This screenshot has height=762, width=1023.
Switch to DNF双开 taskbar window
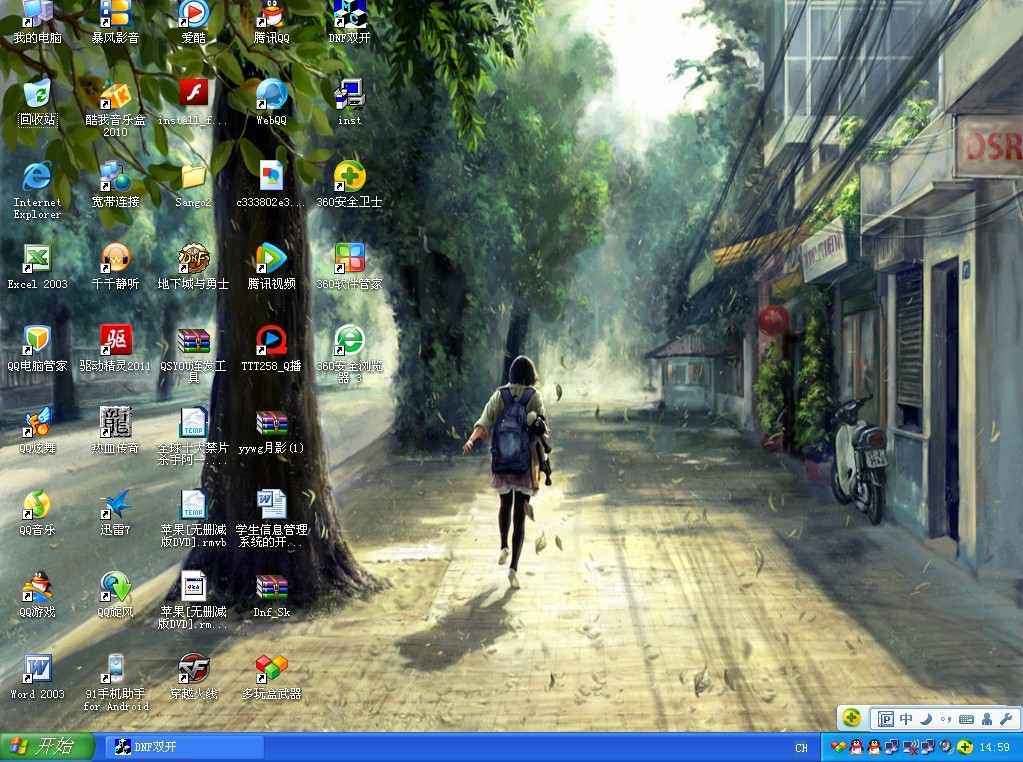(185, 747)
